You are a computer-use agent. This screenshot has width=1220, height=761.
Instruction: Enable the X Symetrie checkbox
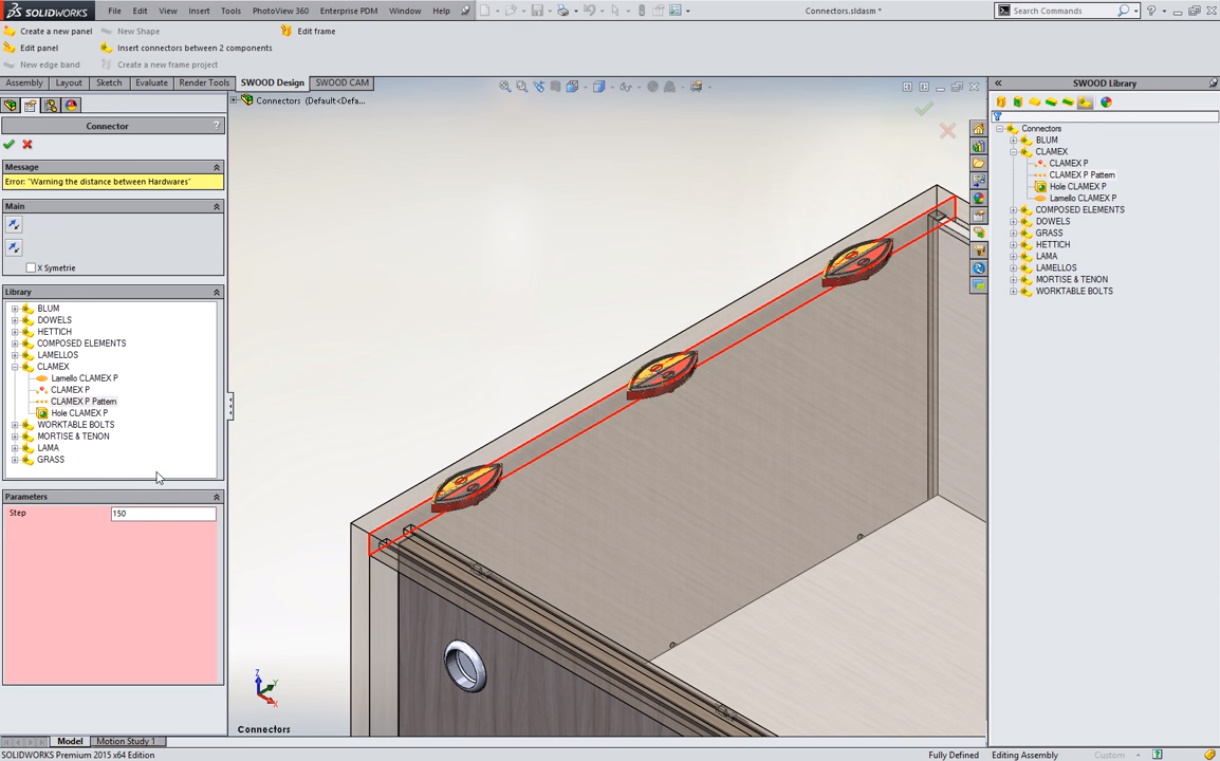tap(31, 268)
